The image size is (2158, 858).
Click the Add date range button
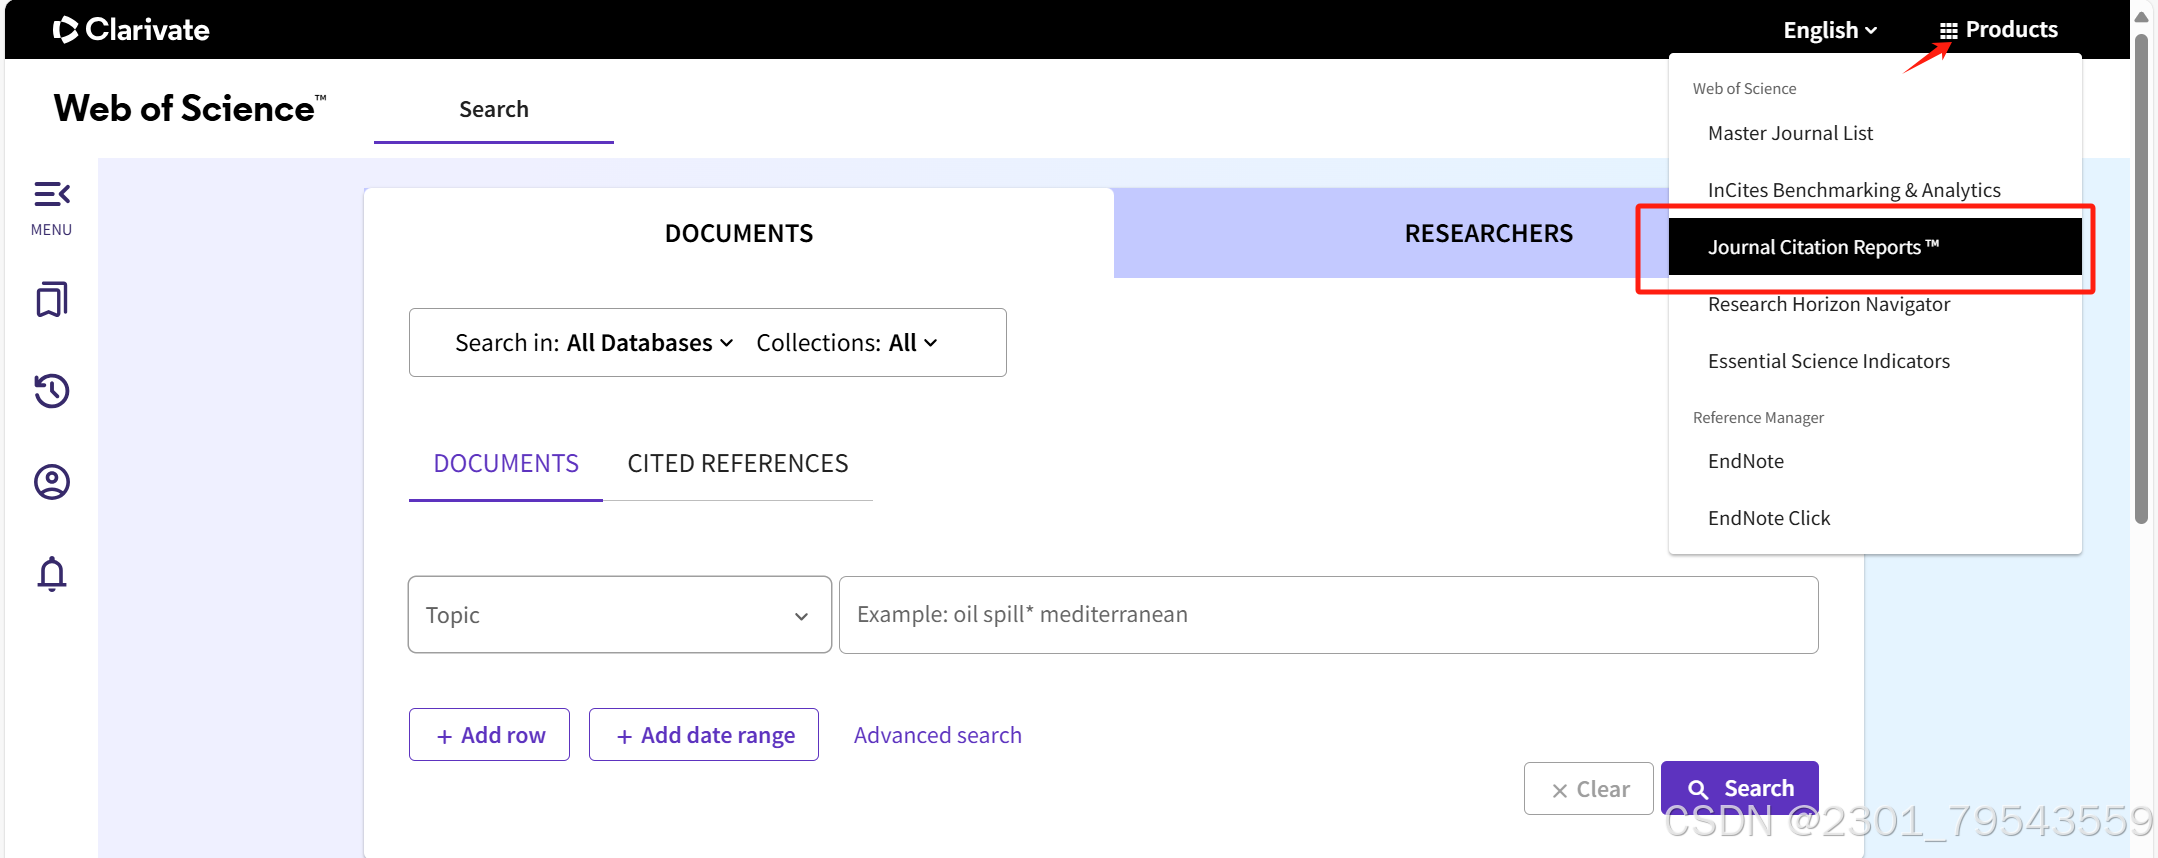704,735
